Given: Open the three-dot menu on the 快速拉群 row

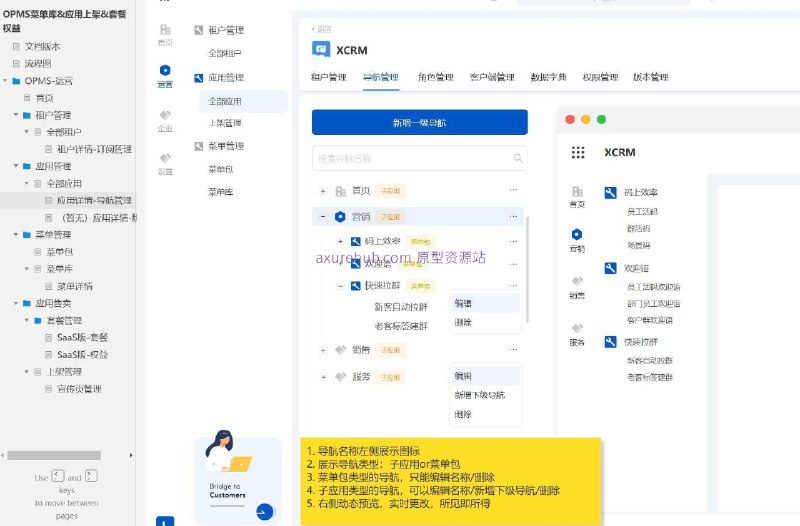Looking at the screenshot, I should (513, 285).
